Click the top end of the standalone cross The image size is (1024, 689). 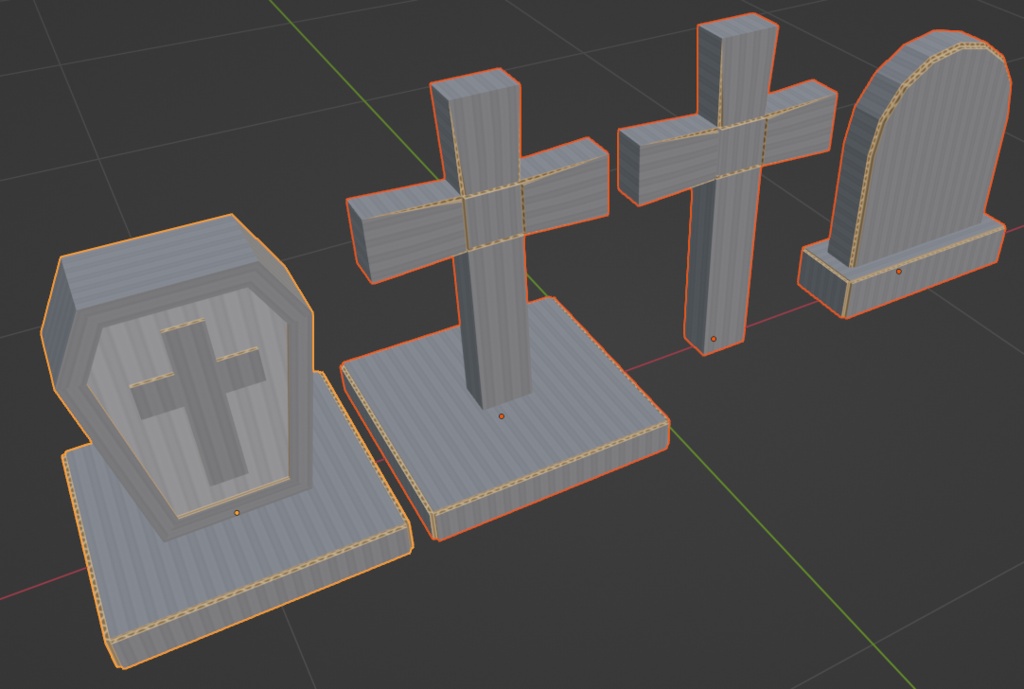(x=738, y=24)
